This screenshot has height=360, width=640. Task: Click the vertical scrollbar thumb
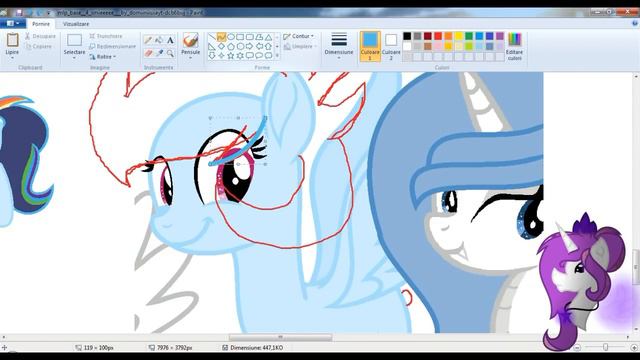(636, 267)
